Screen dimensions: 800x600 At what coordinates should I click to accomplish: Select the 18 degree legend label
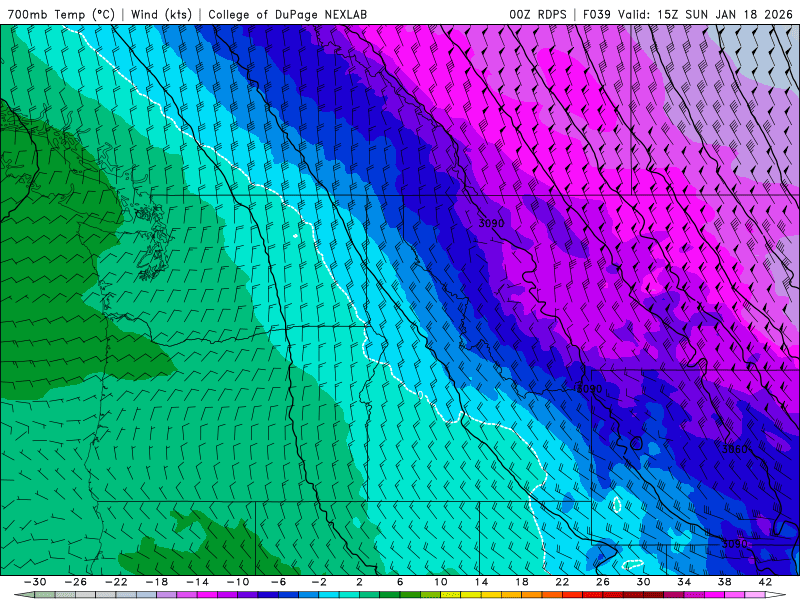point(521,582)
